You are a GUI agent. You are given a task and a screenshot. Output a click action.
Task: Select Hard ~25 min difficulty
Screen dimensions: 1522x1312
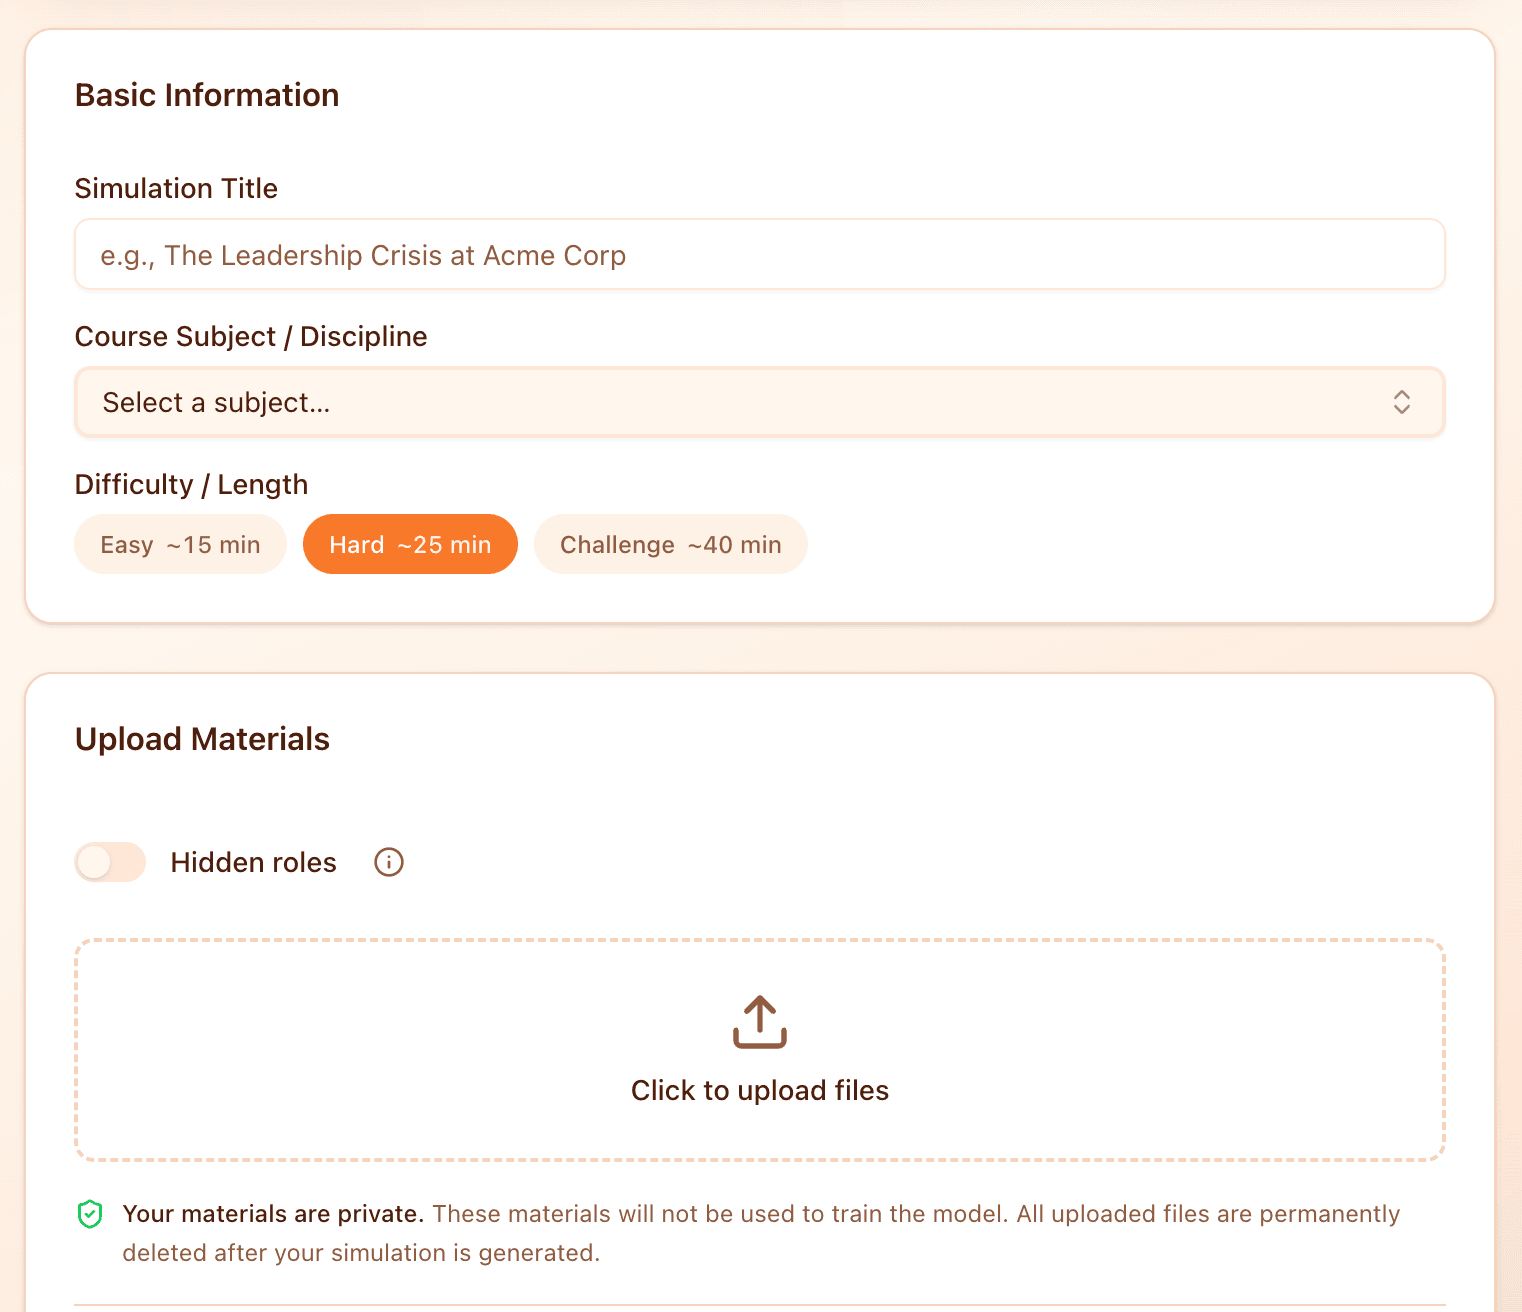coord(410,544)
